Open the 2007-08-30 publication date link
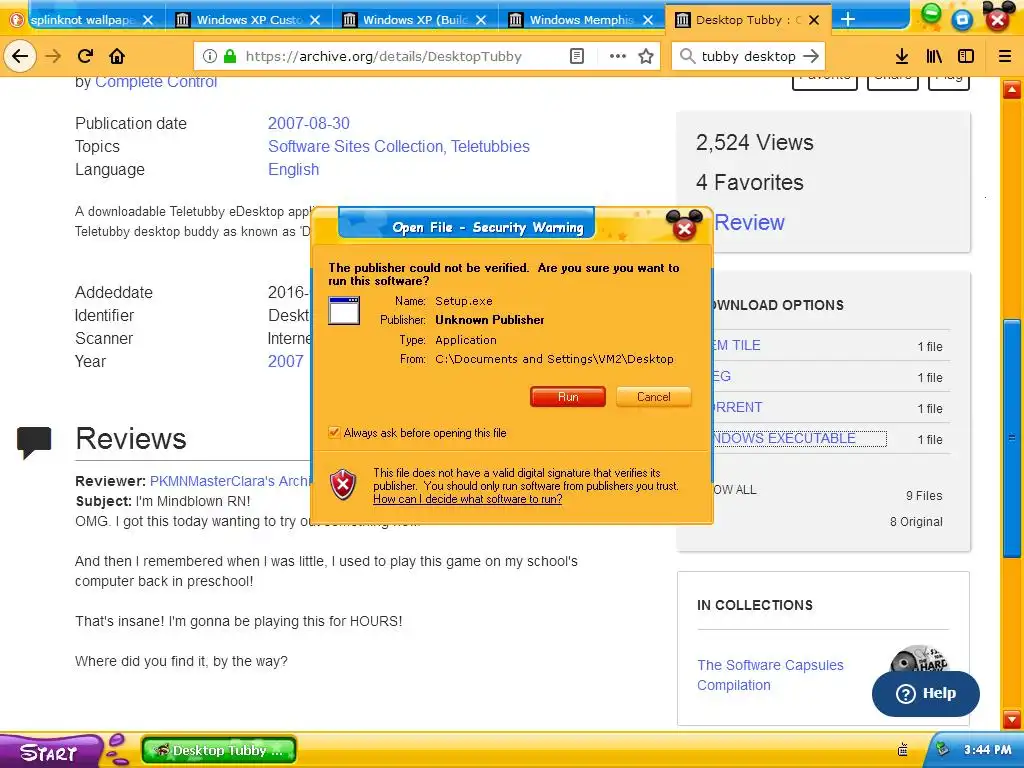 [x=308, y=123]
